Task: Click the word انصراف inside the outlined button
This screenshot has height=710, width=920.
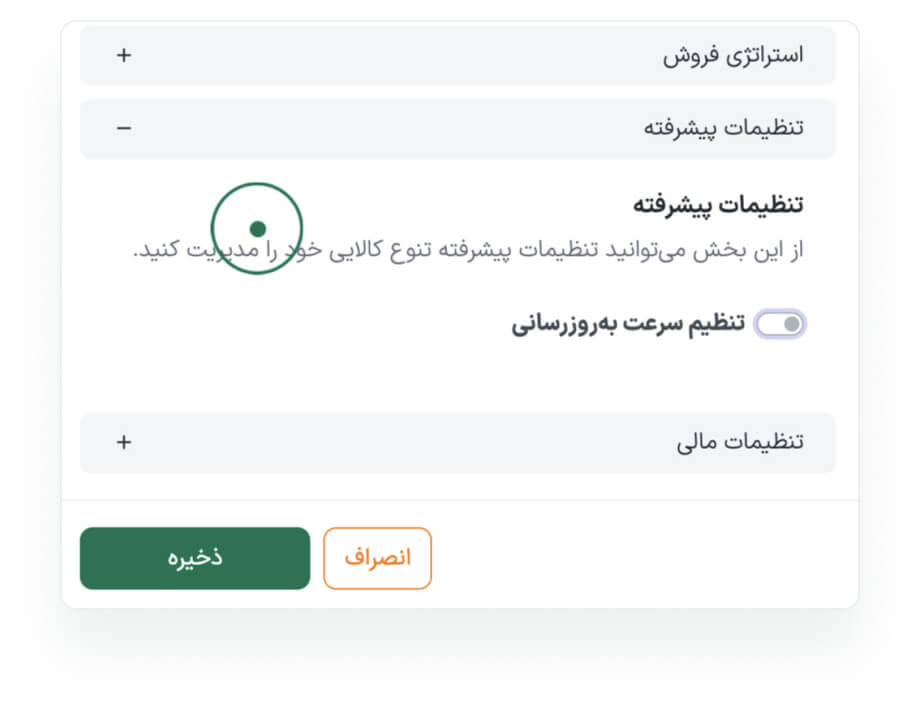Action: pos(378,558)
